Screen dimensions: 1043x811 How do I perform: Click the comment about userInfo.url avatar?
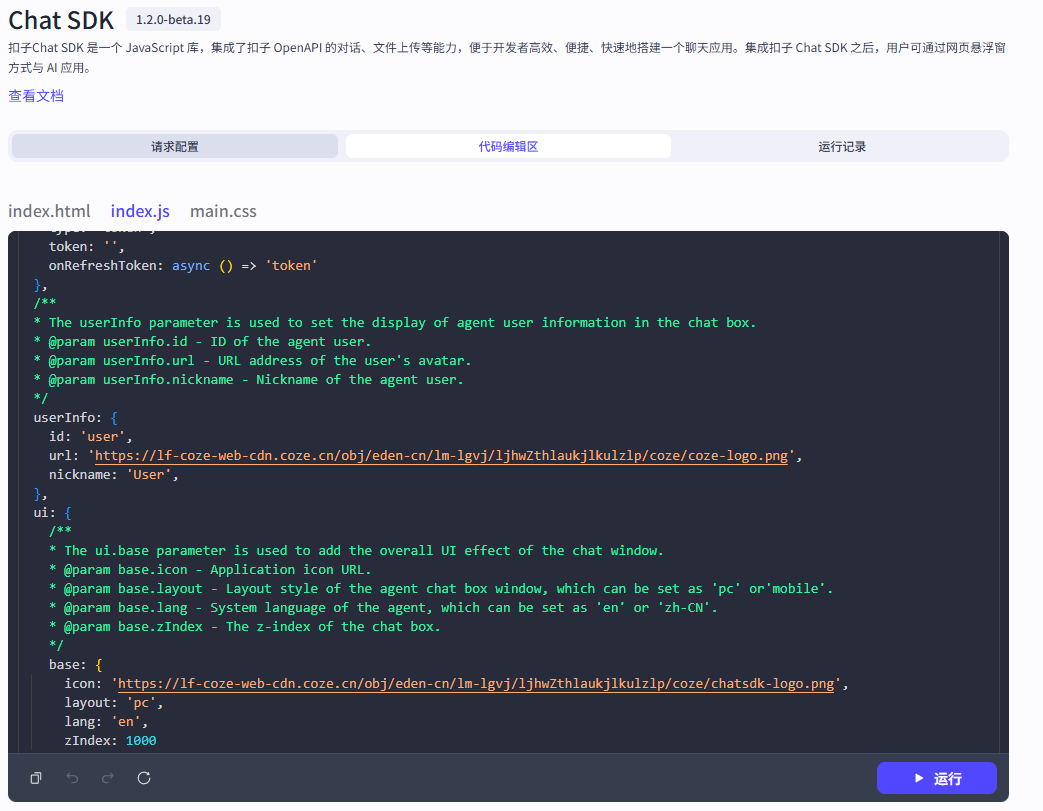(x=252, y=361)
